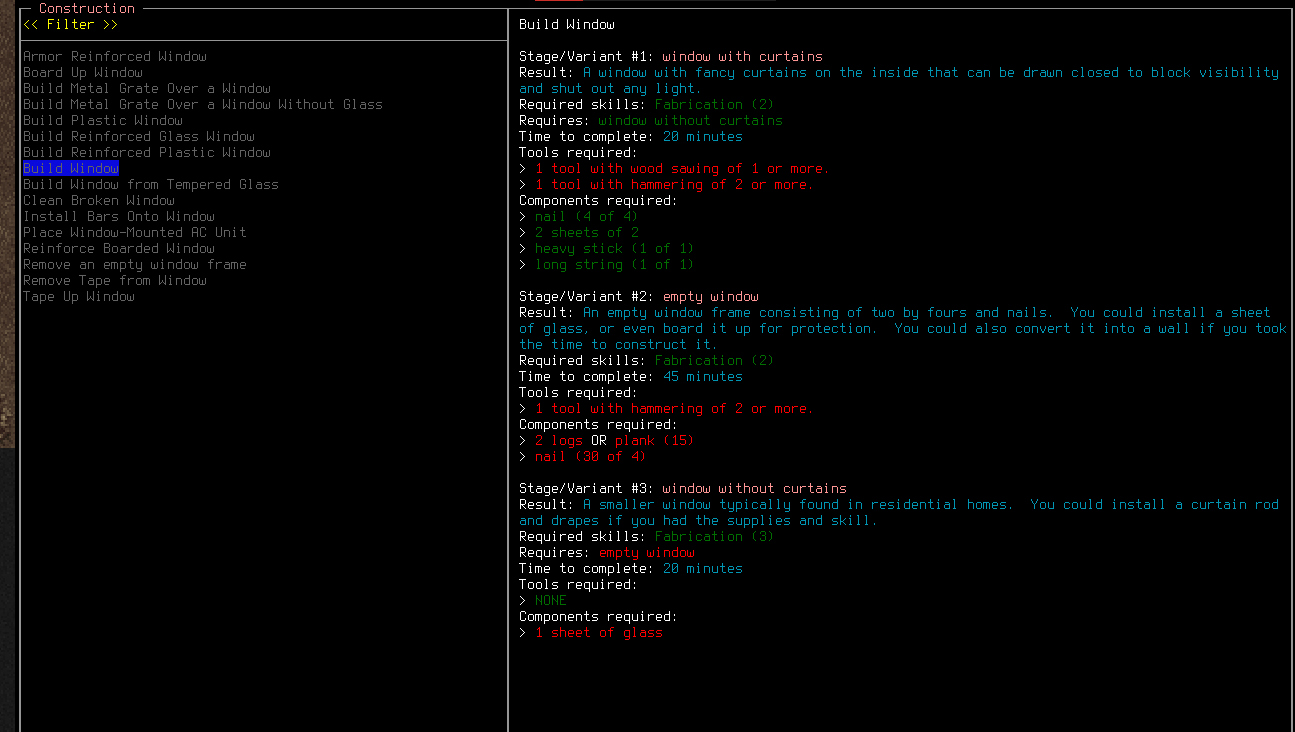Click the nail (4 of 4) component
Screen dimensions: 1295x732
pos(587,216)
